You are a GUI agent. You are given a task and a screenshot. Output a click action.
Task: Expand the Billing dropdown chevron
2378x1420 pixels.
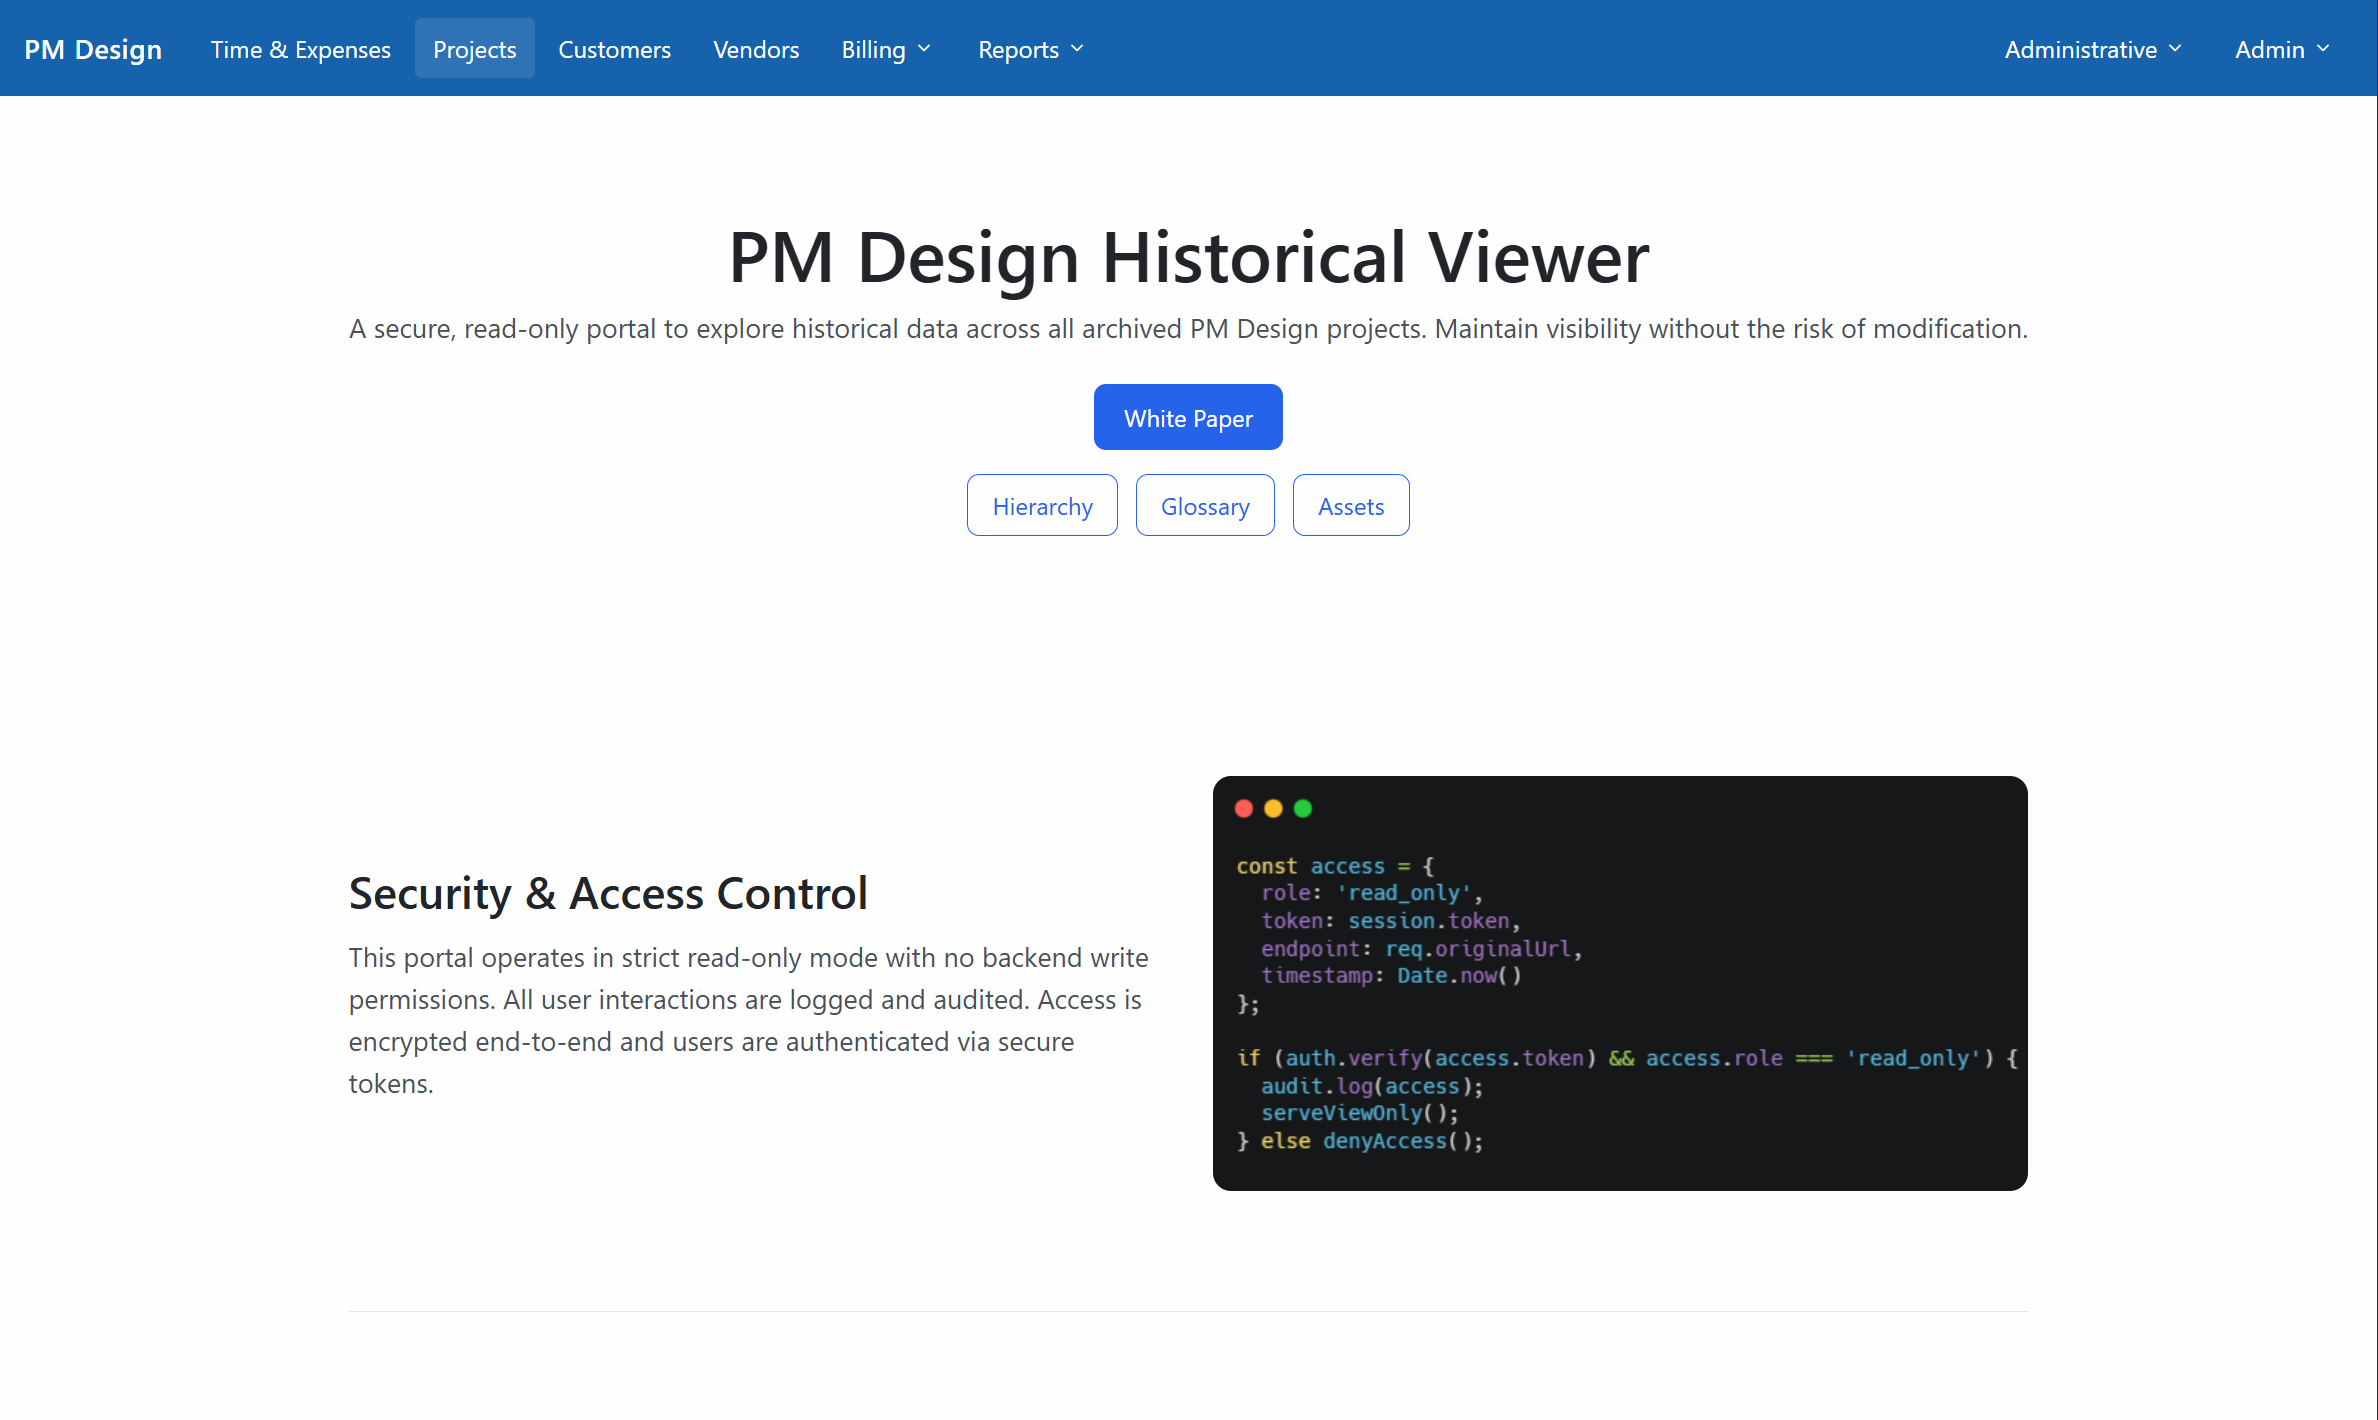pos(925,48)
